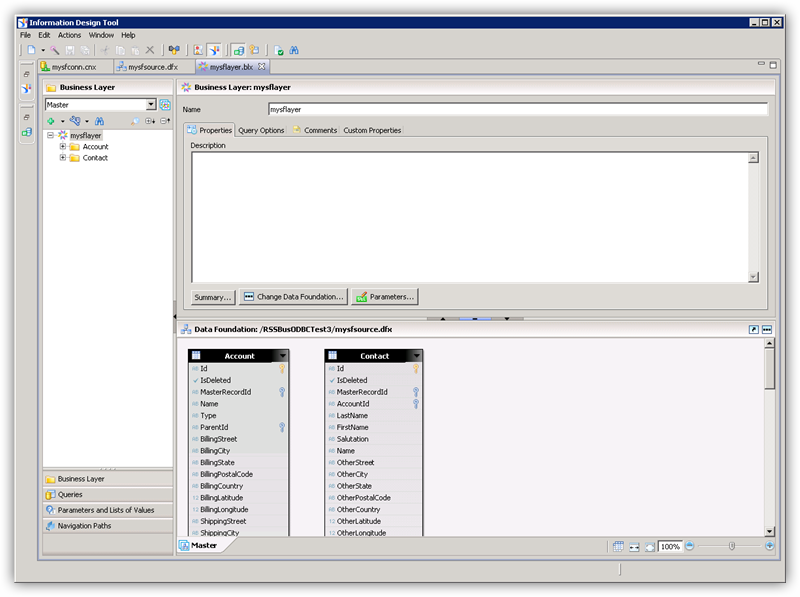This screenshot has width=800, height=597.
Task: Click the wrench options icon in Business Layer toolbar
Action: tap(75, 120)
